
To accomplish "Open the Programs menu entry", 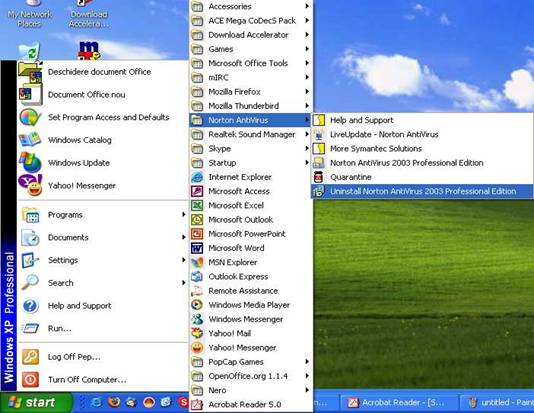I will click(x=103, y=215).
